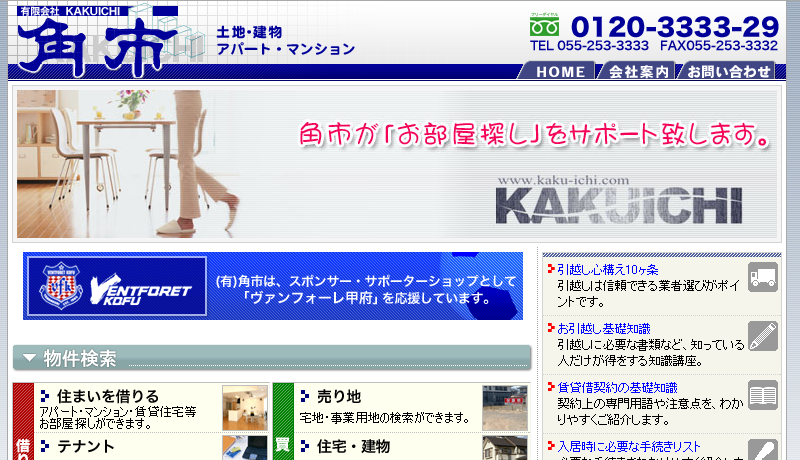Screen dimensions: 800x460
Task: Click the red arrow before 賃貸借契約の基礎知識
Action: pos(551,387)
